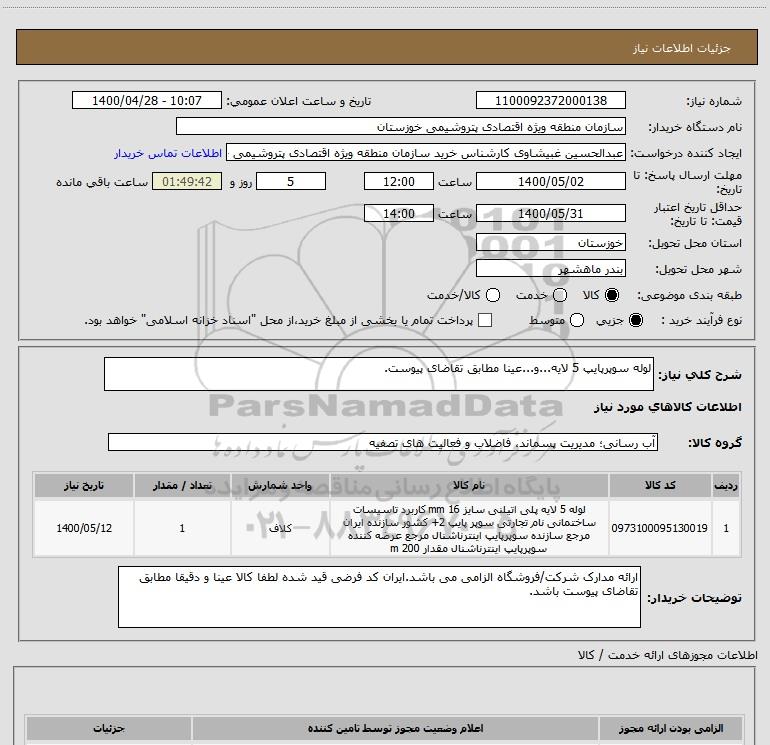Image resolution: width=770 pixels, height=745 pixels.
Task: Select the خدمت radio button
Action: tap(560, 295)
